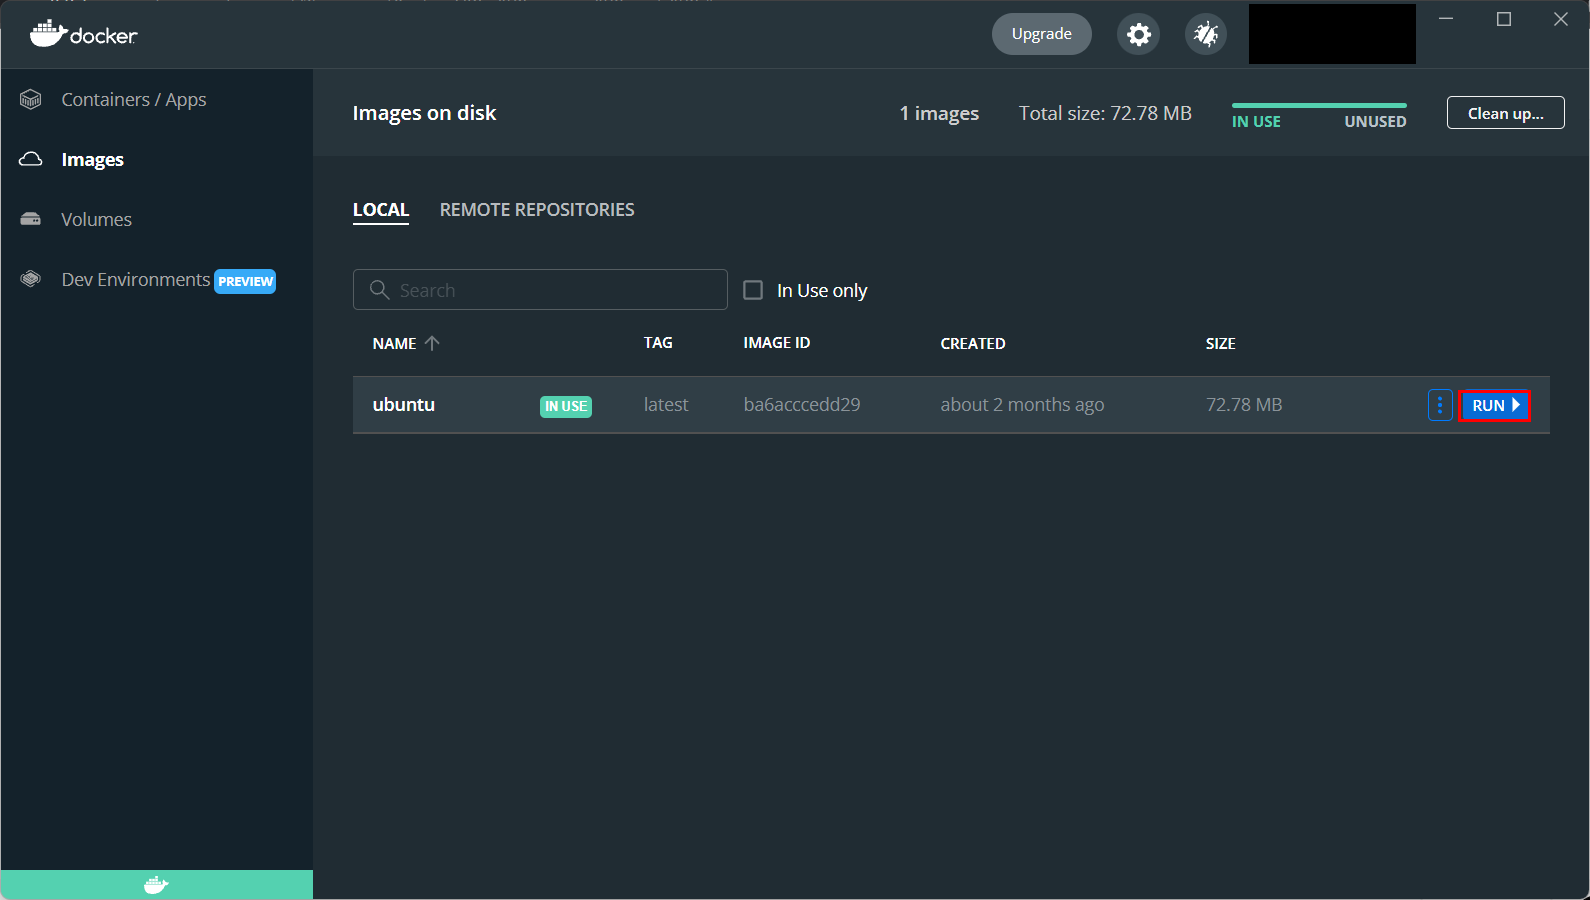Click the Volumes drive sidebar icon
Screen dimensions: 1590x900
pos(31,219)
